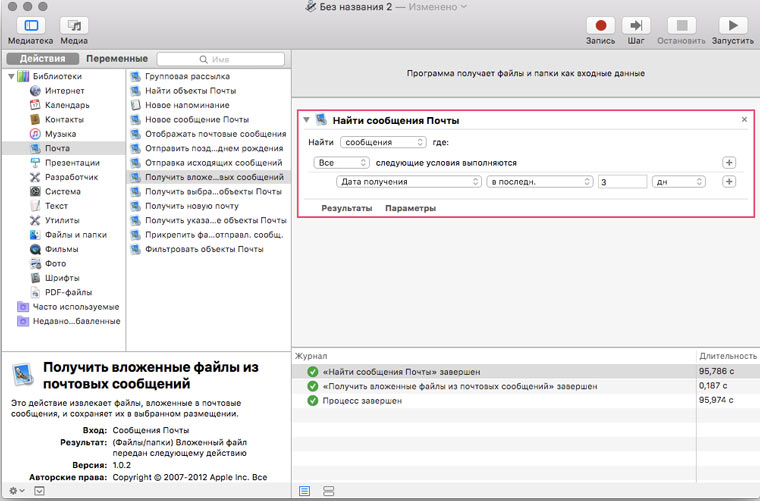
Task: Toggle the Медиатека library panel
Action: [31, 25]
